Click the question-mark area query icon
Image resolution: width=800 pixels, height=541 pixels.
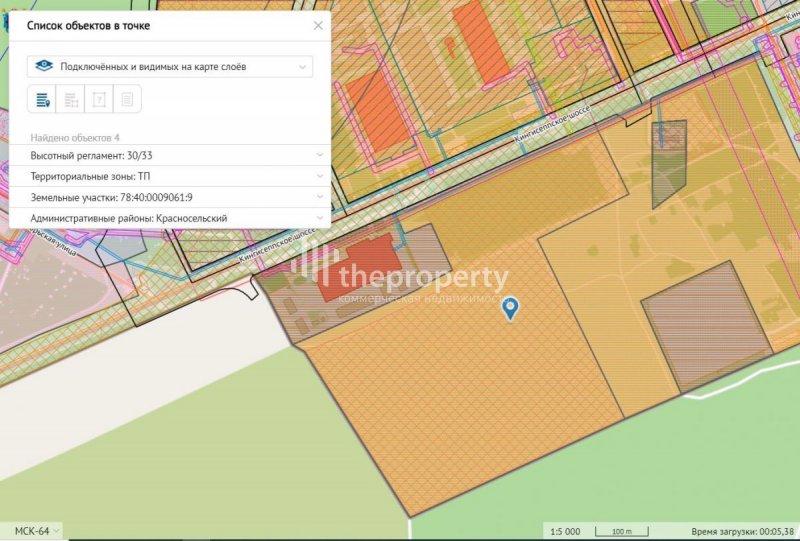pos(99,99)
